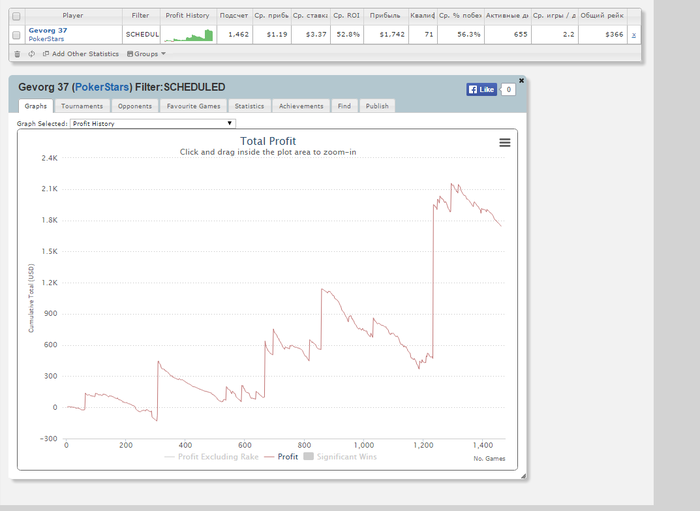Click the 52.8% ROI cell

coord(348,34)
